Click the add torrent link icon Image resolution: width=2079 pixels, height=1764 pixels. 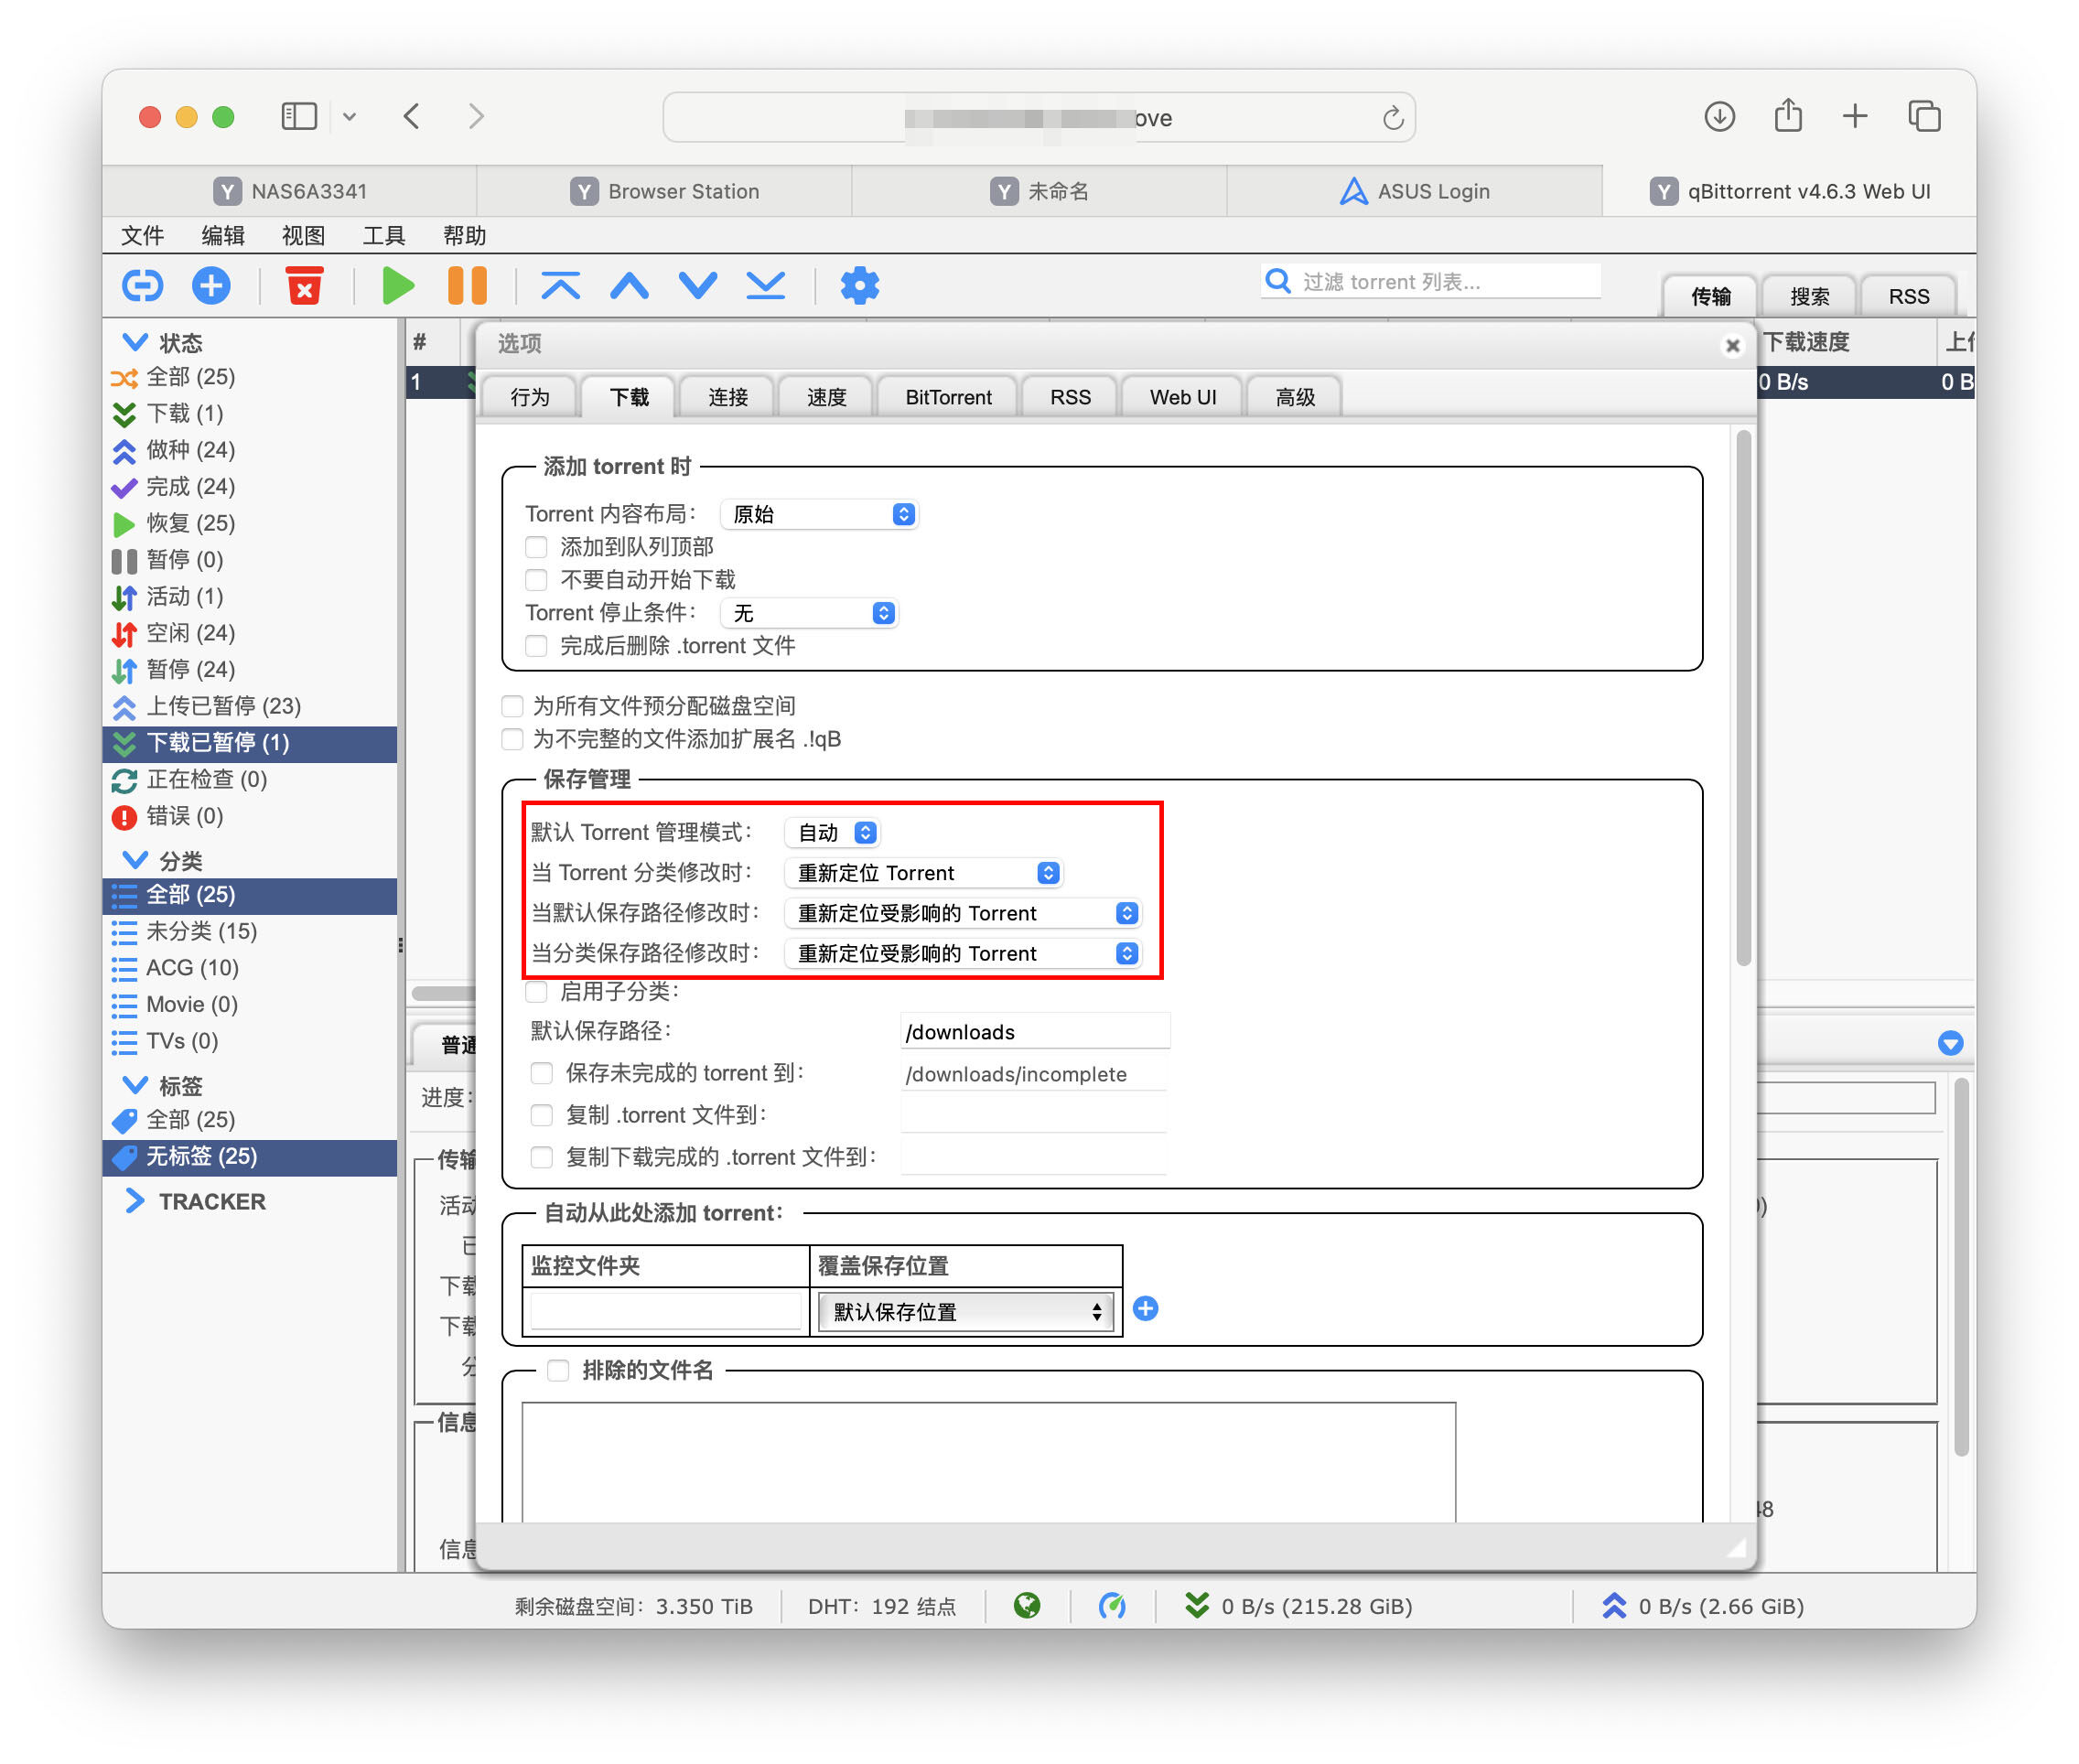tap(142, 286)
